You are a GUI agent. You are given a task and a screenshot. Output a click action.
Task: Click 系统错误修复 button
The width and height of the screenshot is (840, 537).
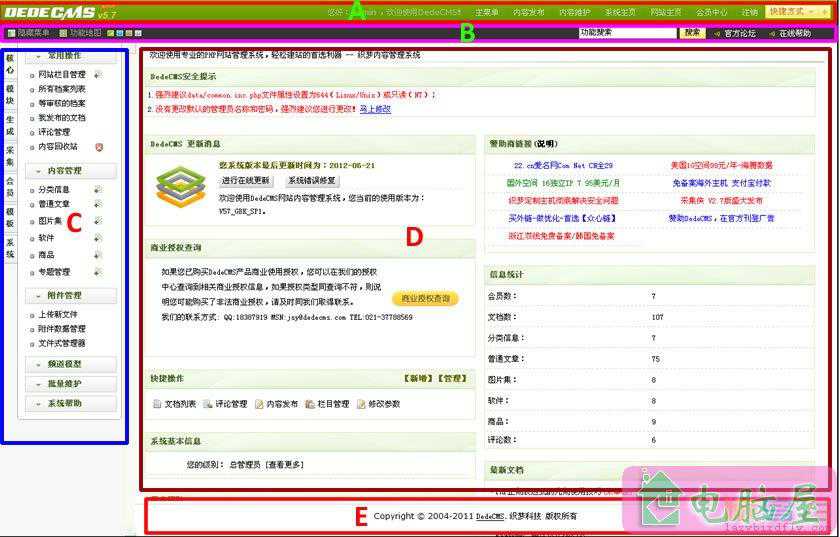pyautogui.click(x=312, y=181)
